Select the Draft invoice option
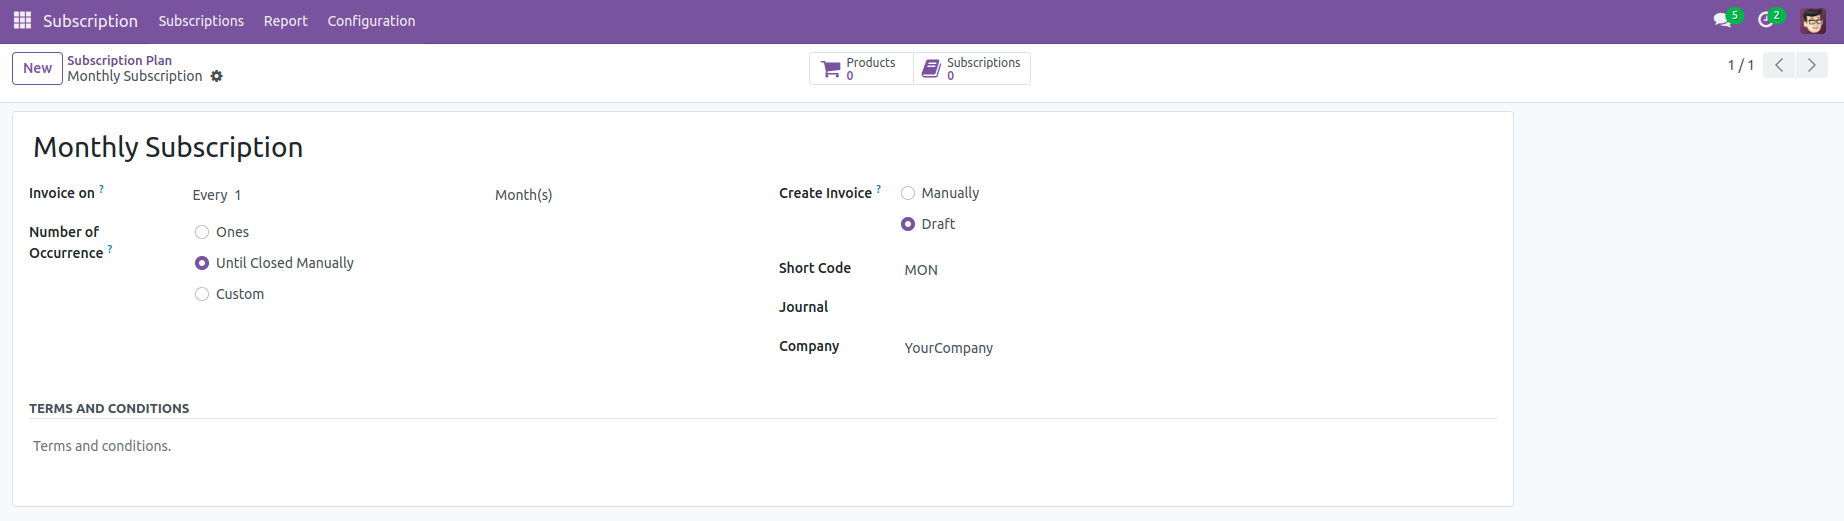 908,224
